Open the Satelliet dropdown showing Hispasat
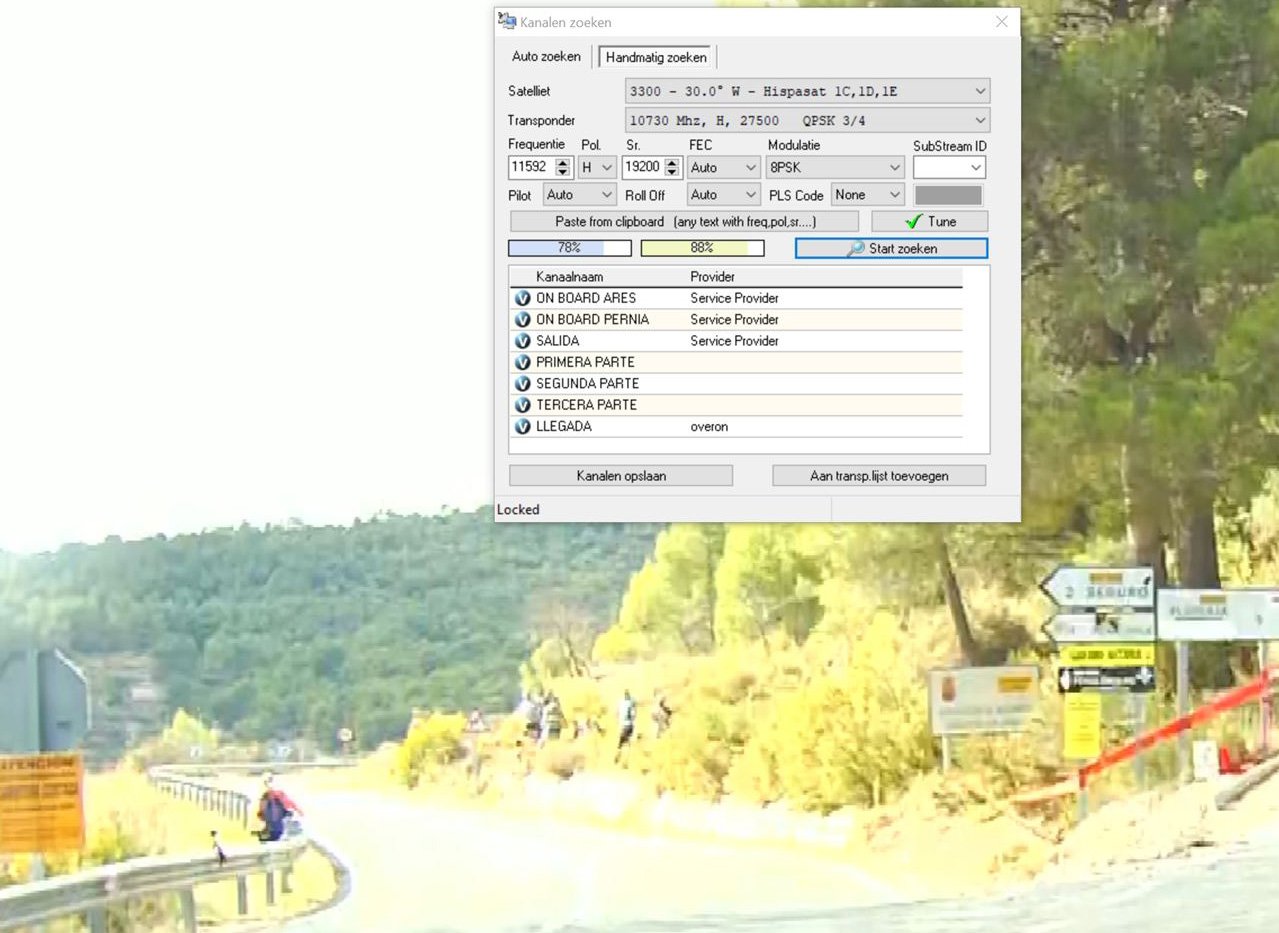Image resolution: width=1279 pixels, height=933 pixels. (807, 91)
